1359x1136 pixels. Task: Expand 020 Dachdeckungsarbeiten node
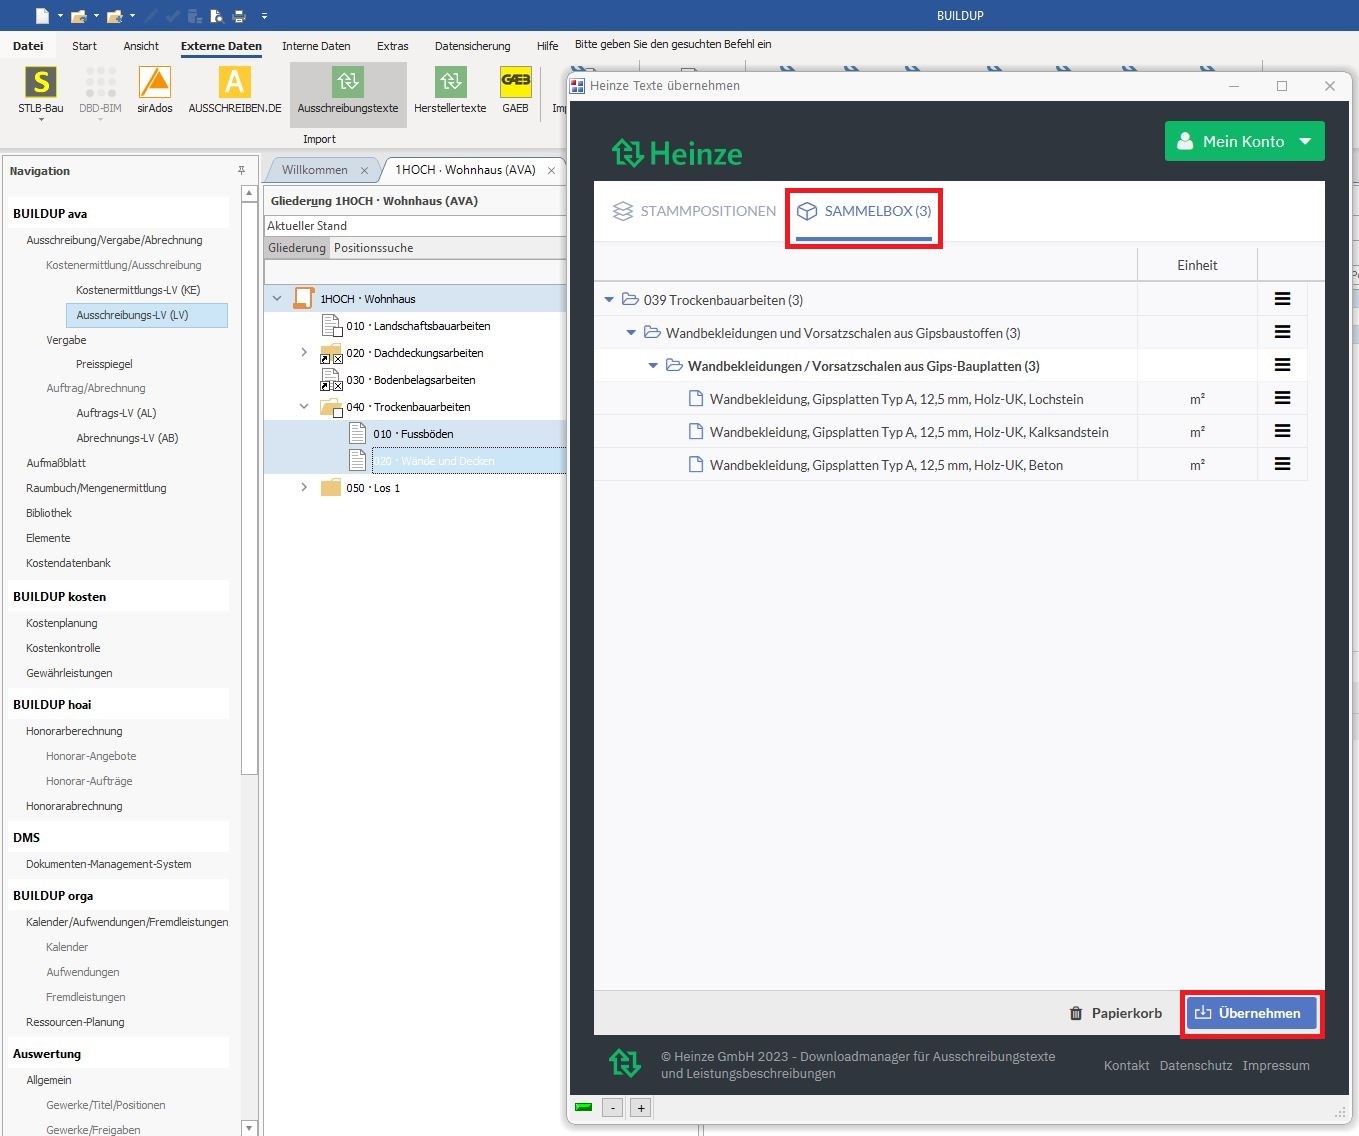[x=304, y=352]
